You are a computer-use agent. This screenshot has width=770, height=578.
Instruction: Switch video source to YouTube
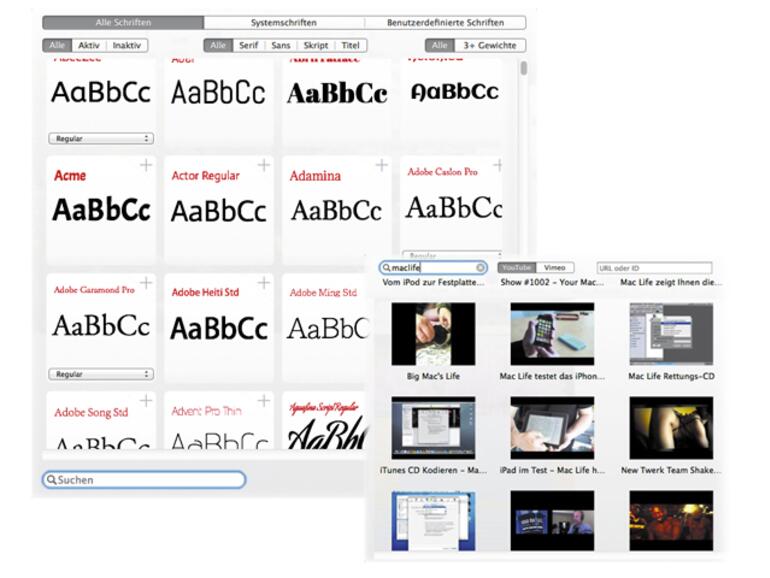517,268
